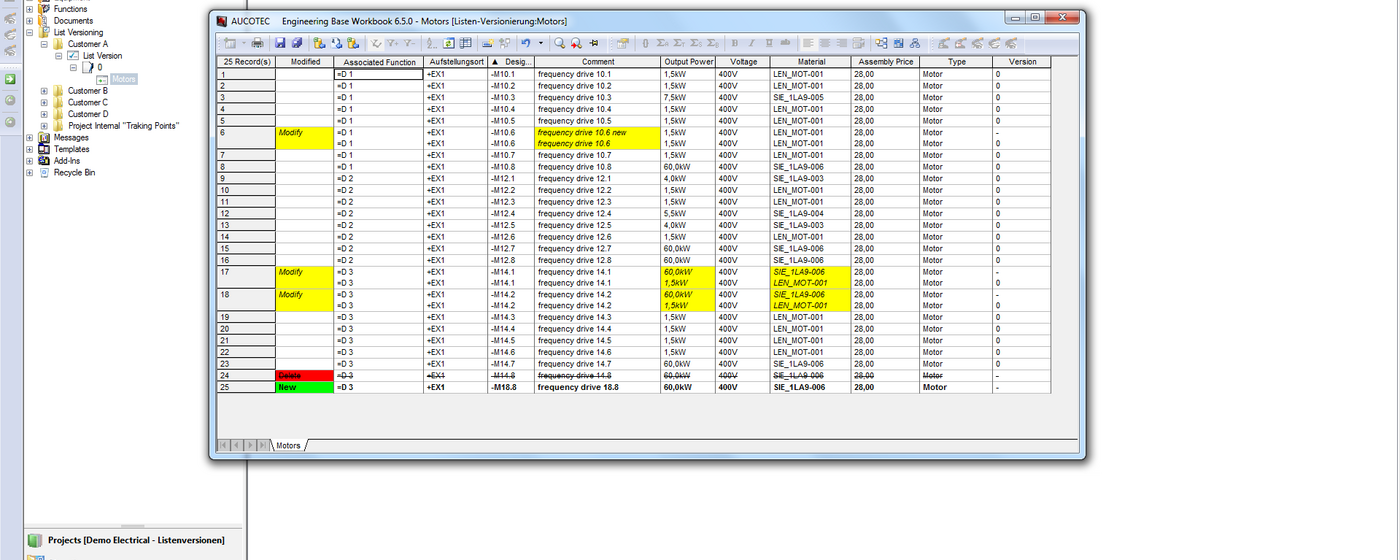1400x560 pixels.
Task: Click the center align icon
Action: 825,43
